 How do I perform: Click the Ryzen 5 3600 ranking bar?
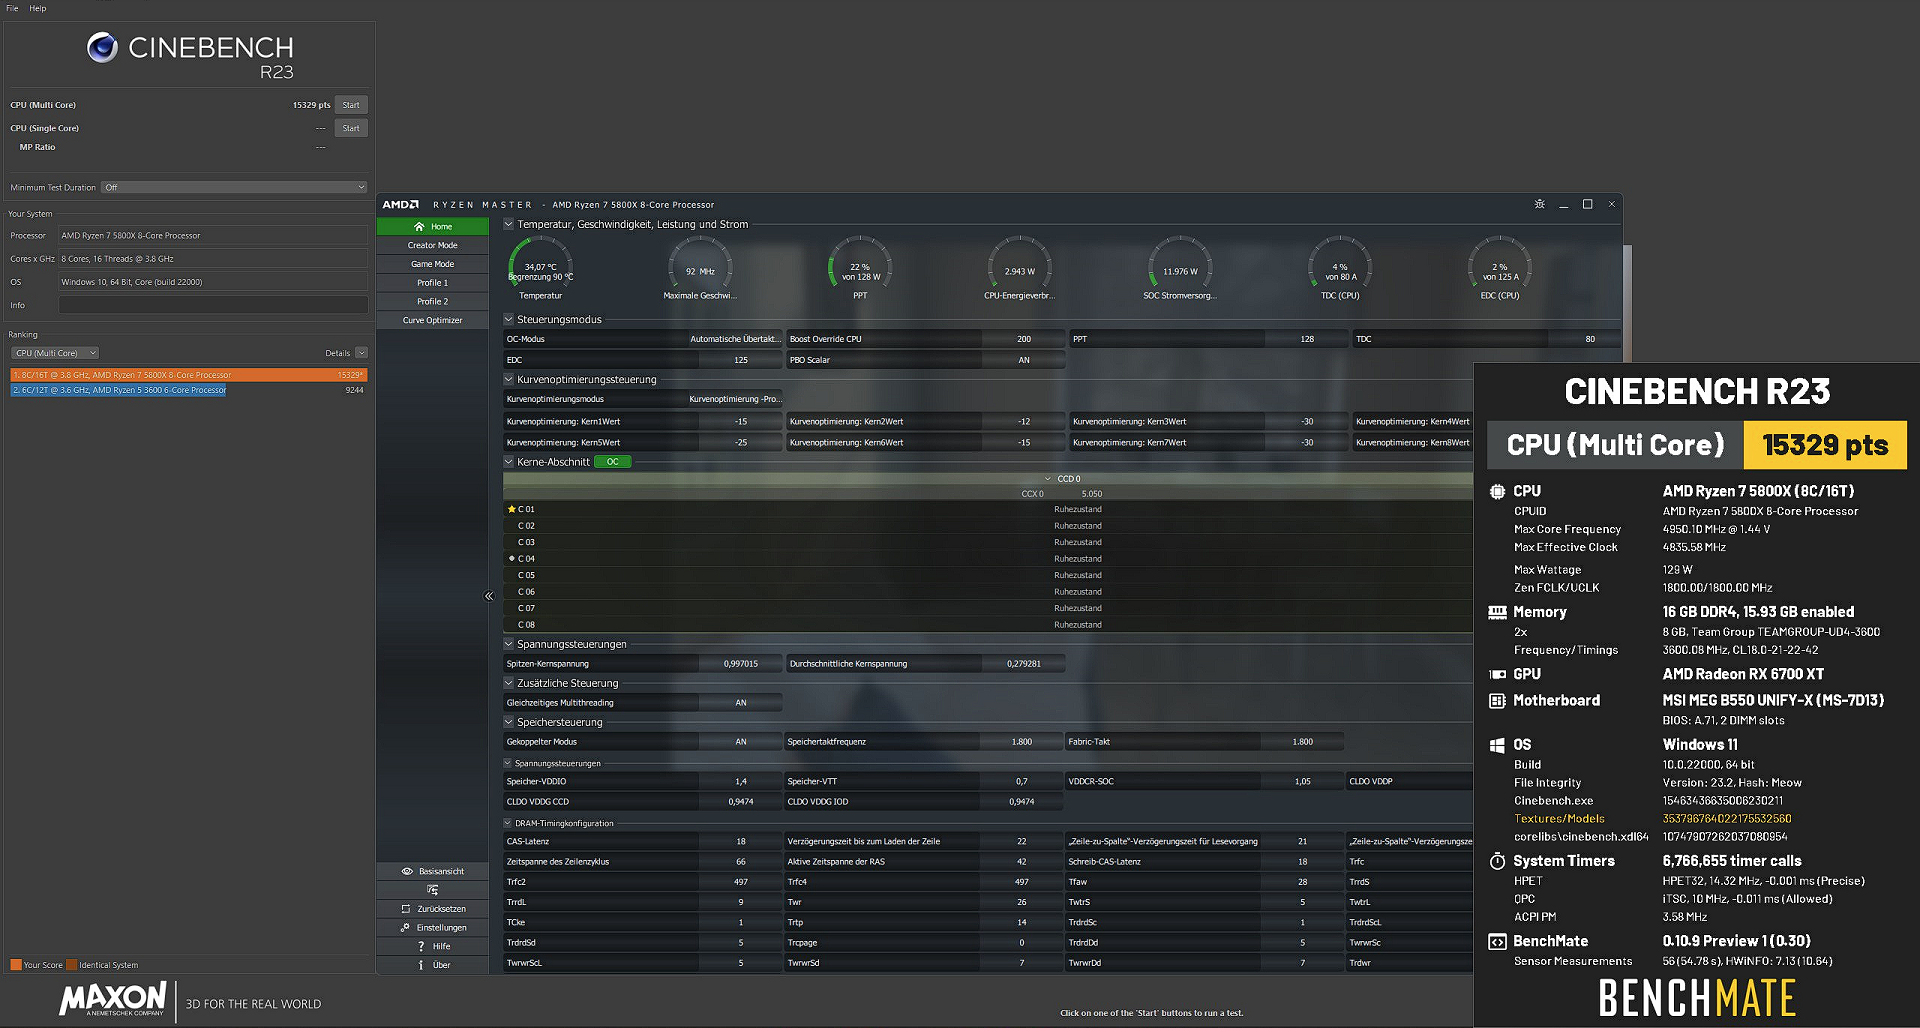(x=119, y=390)
